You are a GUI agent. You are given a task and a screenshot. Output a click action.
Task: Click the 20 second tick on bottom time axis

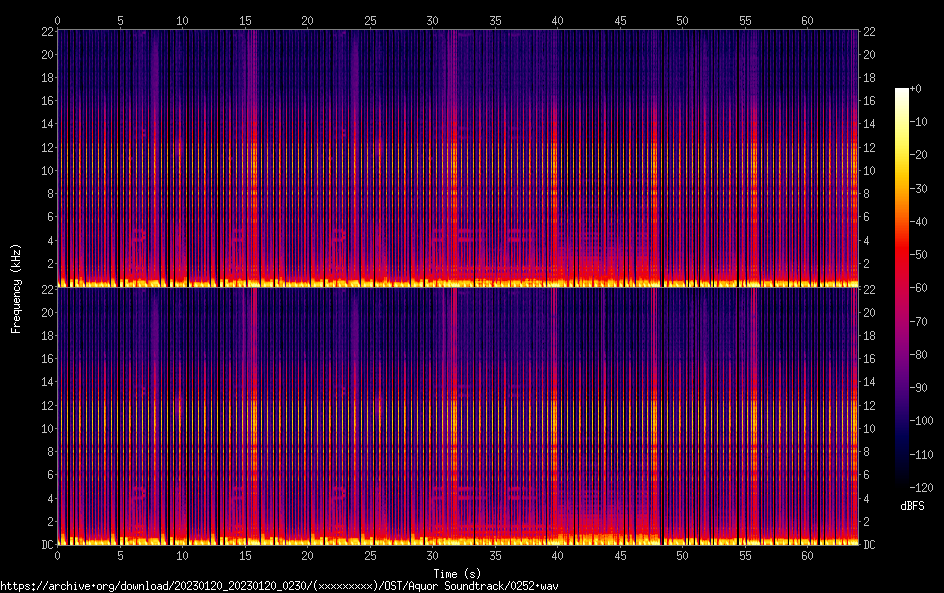[307, 555]
